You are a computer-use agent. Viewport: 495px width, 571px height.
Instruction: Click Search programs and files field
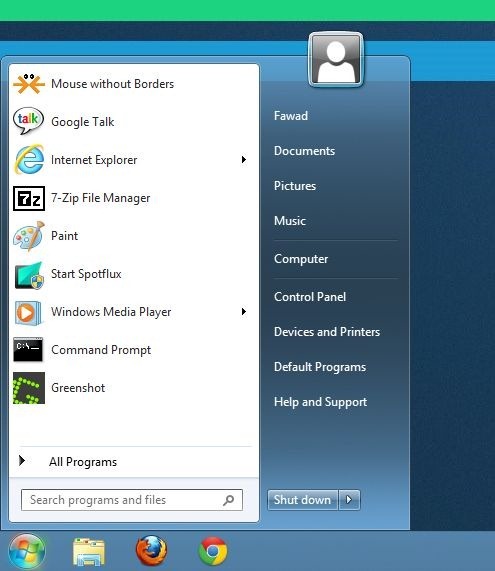coord(132,500)
